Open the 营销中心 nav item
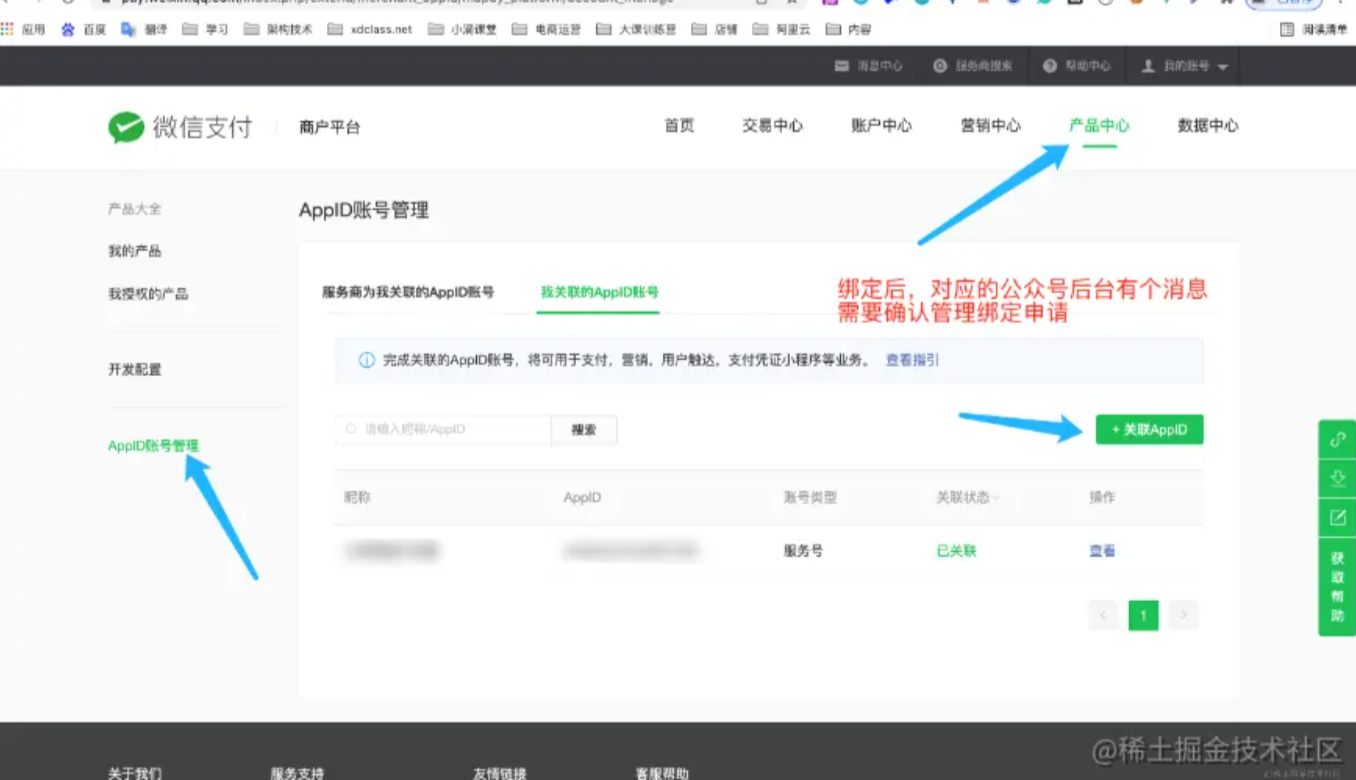The height and width of the screenshot is (780, 1356). point(990,126)
